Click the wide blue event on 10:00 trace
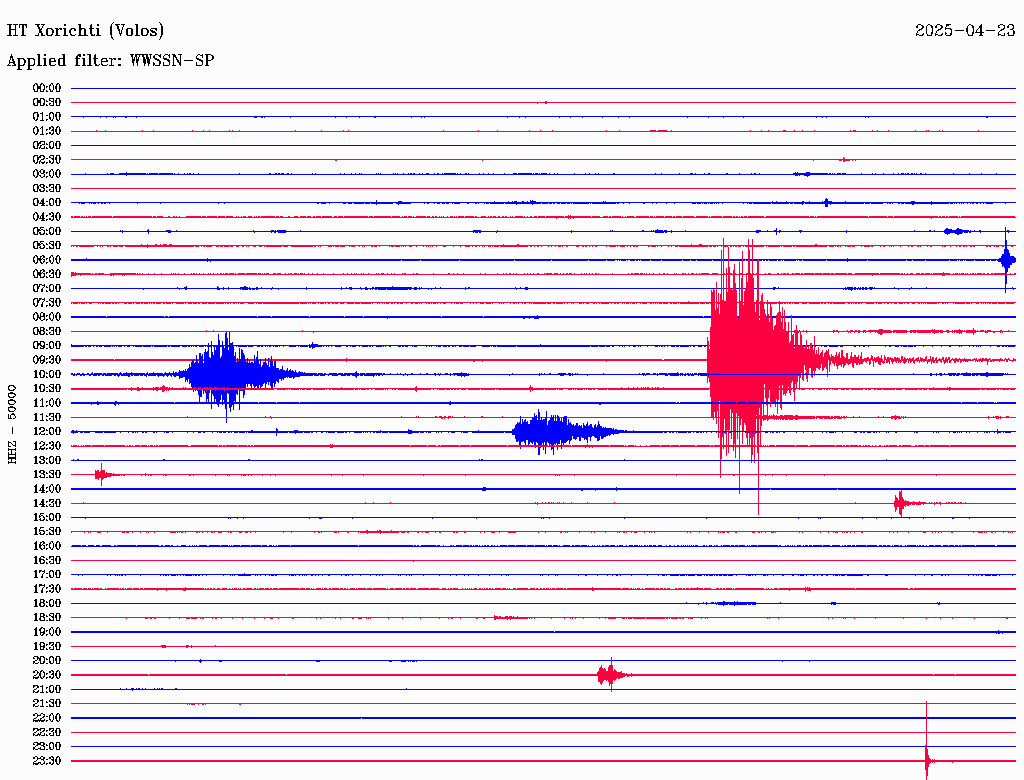1024x780 pixels. pos(238,375)
